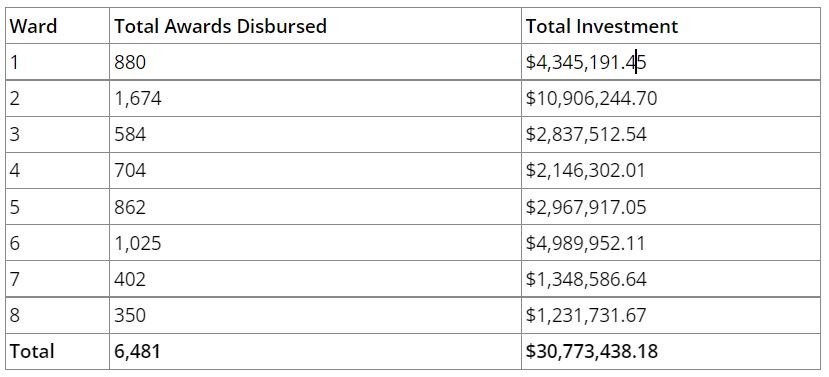Screen dimensions: 829x377
Task: Click the $10,906,244.70 cell
Action: tap(670, 98)
